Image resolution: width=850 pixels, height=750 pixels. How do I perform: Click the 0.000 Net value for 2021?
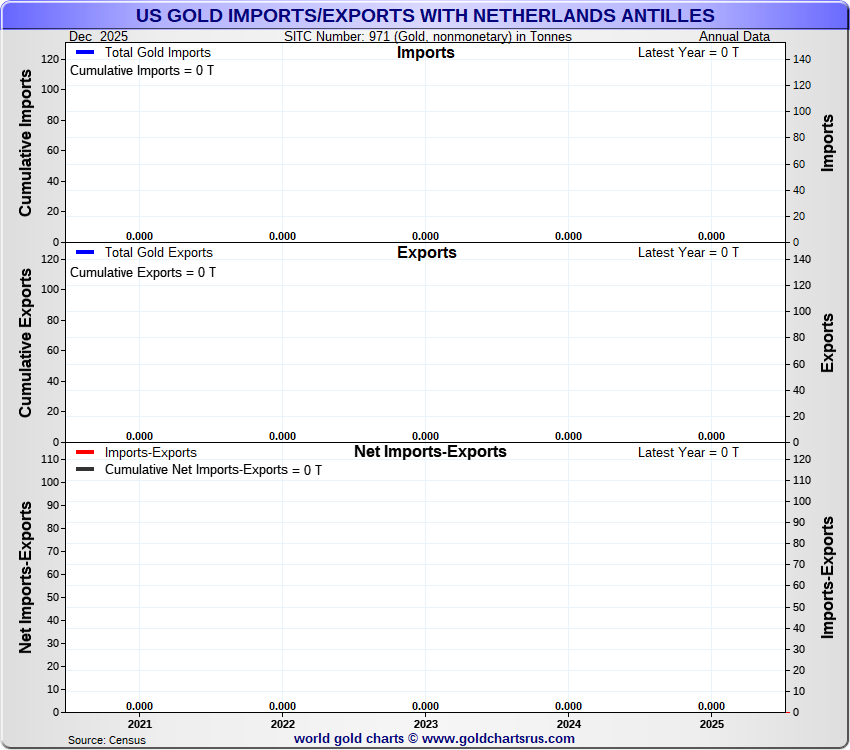click(140, 706)
